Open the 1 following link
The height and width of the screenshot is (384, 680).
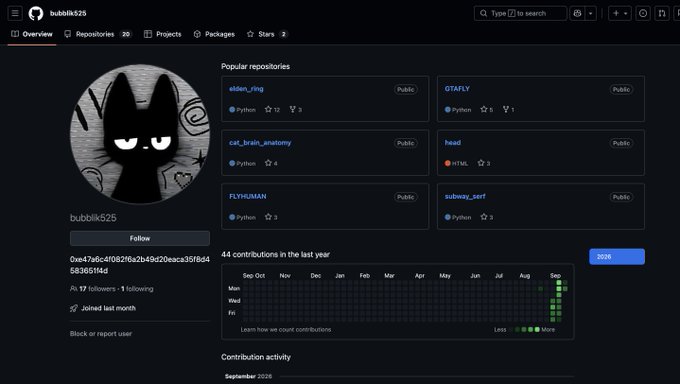pos(137,289)
